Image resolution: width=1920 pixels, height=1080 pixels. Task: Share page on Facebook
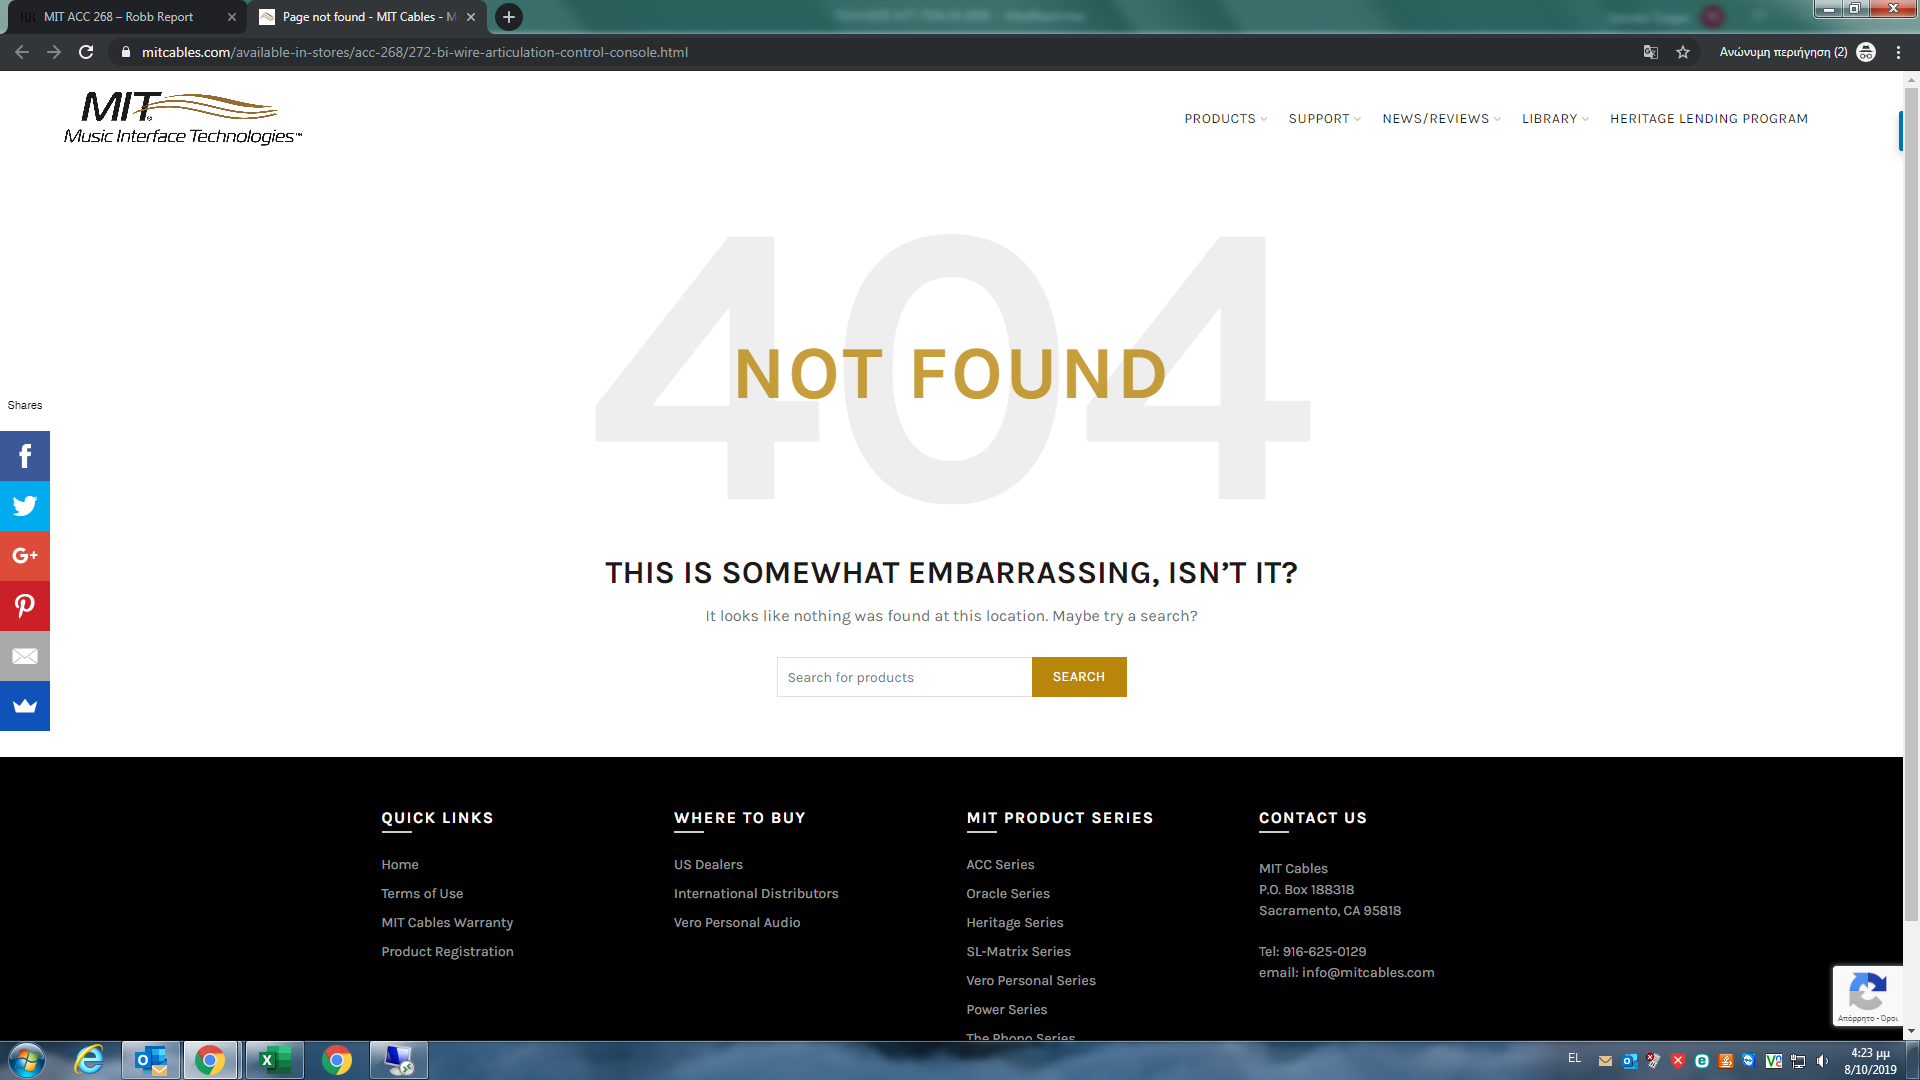[x=25, y=456]
